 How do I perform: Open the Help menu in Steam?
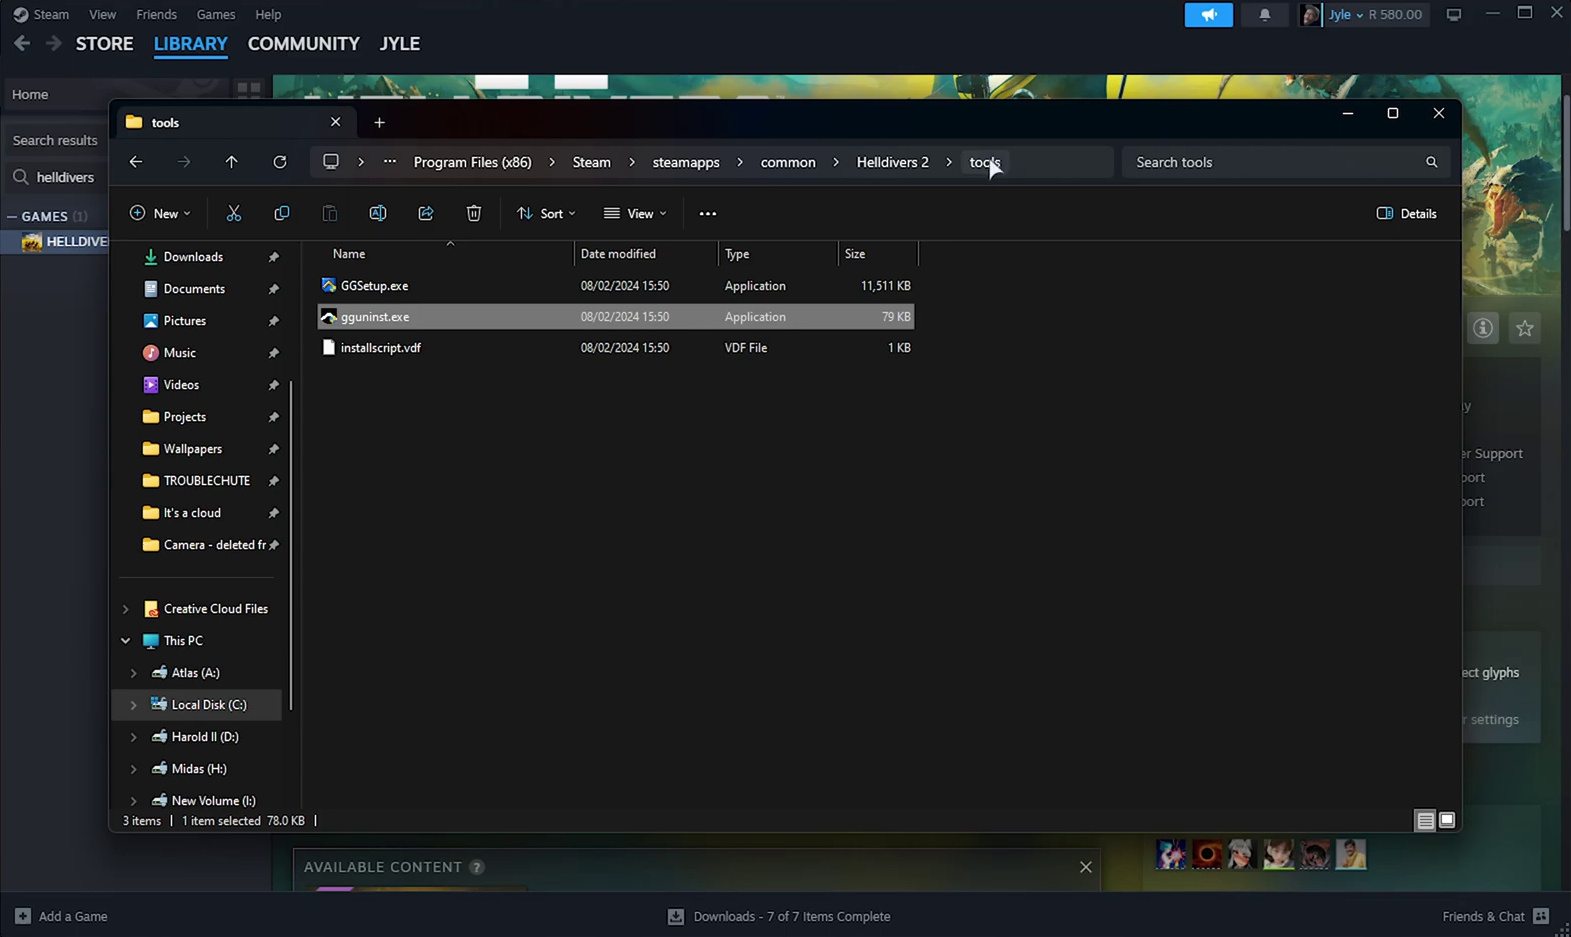click(x=268, y=14)
